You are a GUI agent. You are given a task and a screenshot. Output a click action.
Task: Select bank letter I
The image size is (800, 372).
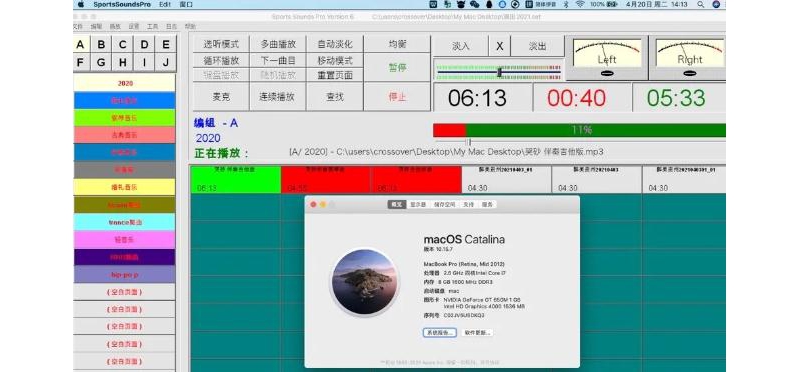pos(144,62)
